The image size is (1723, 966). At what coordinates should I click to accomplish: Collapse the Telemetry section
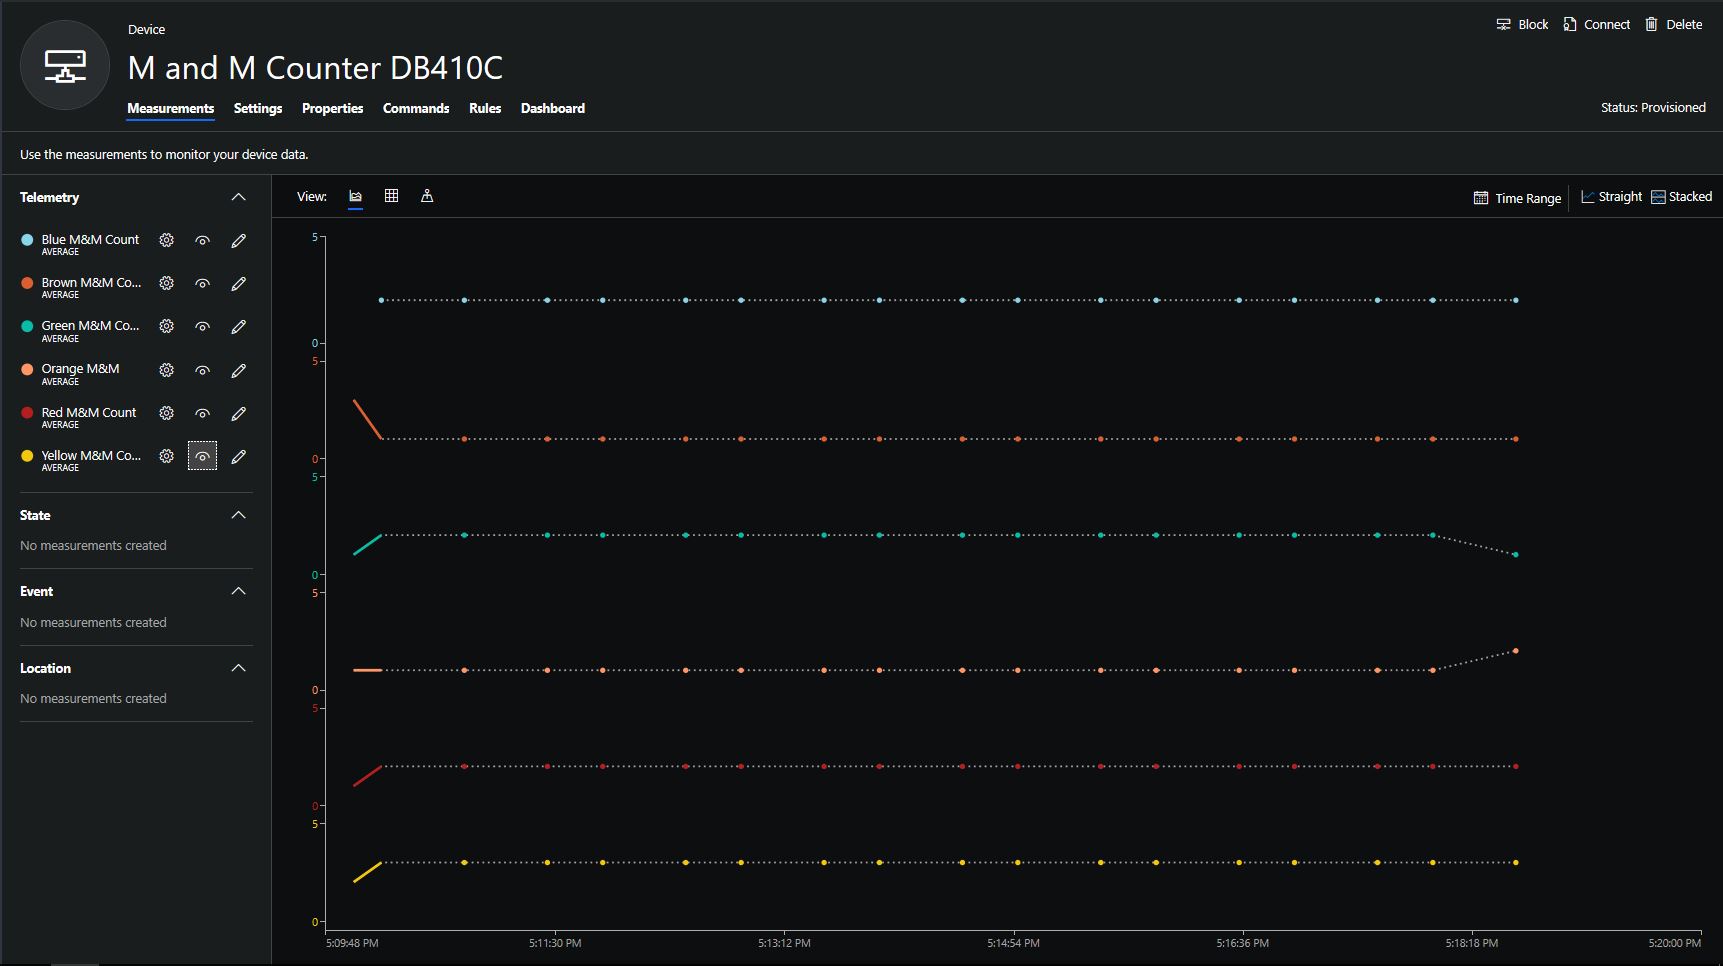coord(238,197)
